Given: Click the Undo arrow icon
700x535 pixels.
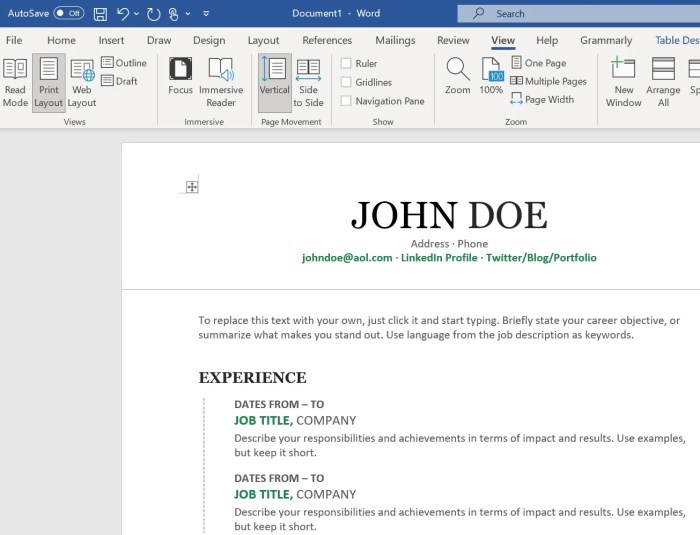Looking at the screenshot, I should [122, 14].
